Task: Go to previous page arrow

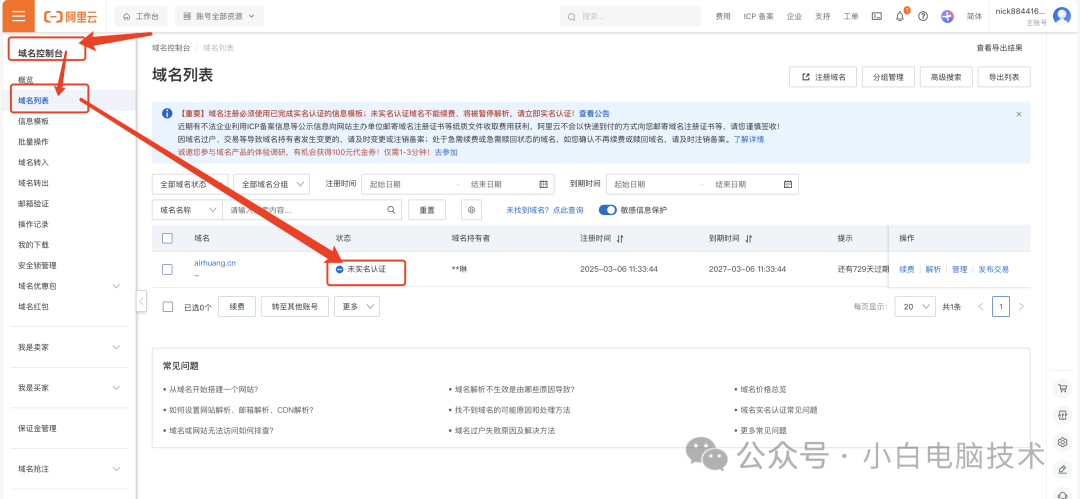Action: tap(981, 307)
